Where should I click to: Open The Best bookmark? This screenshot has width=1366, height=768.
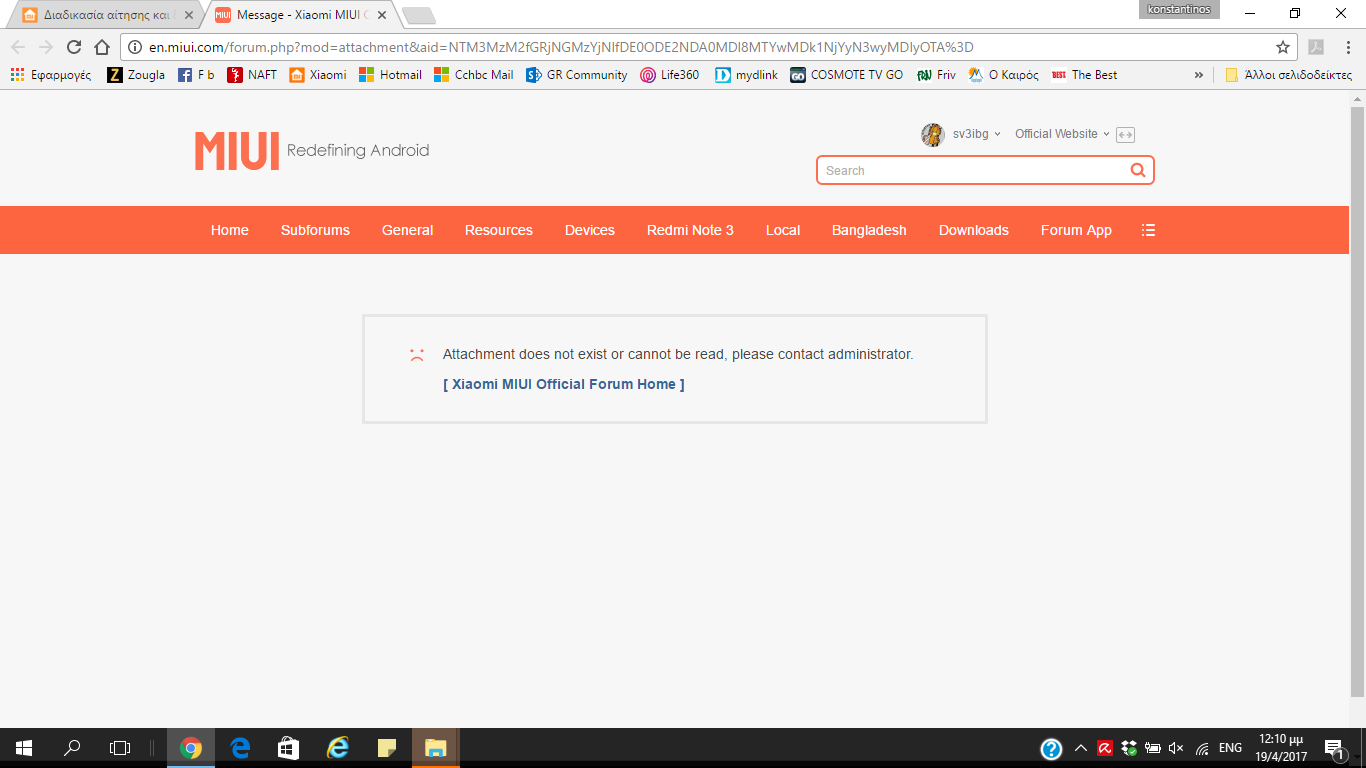1084,75
